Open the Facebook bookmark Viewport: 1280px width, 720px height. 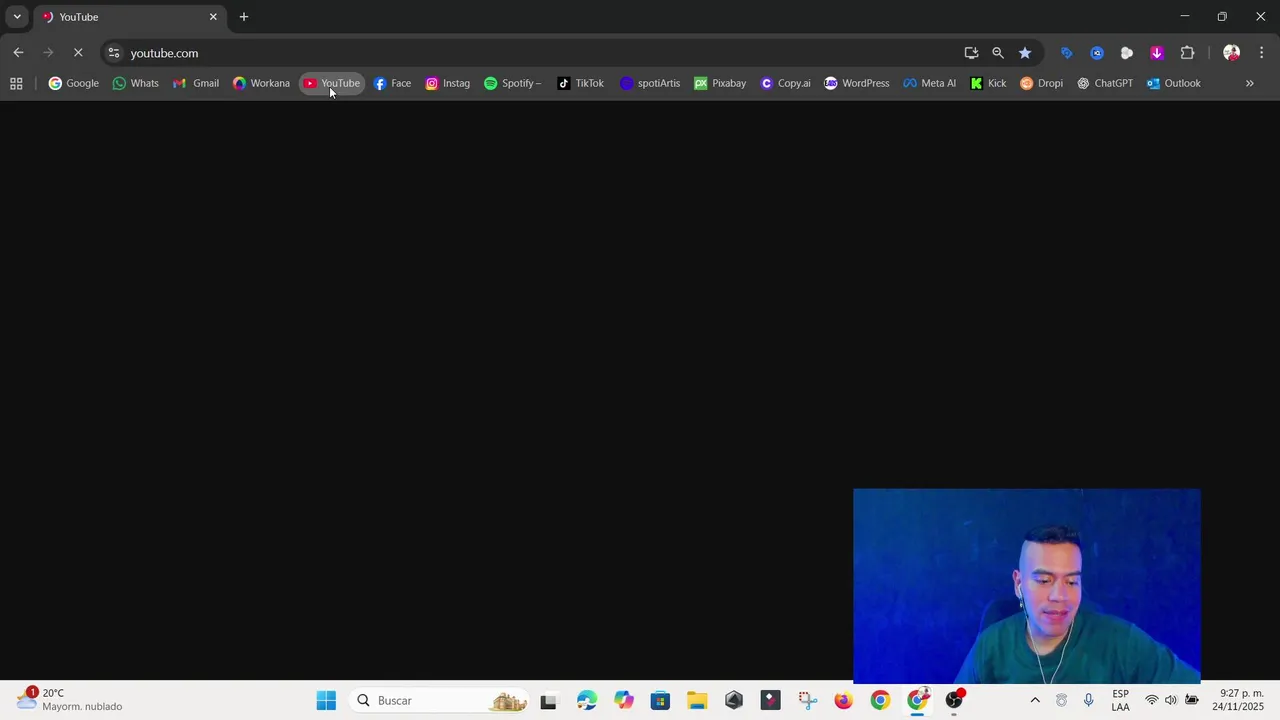pos(392,83)
